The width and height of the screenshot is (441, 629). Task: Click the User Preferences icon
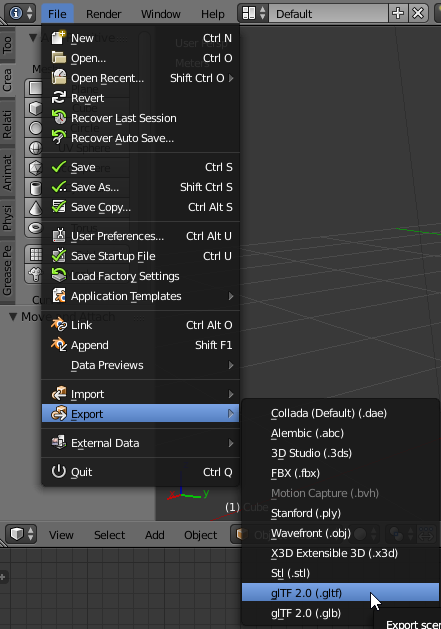[x=59, y=235]
